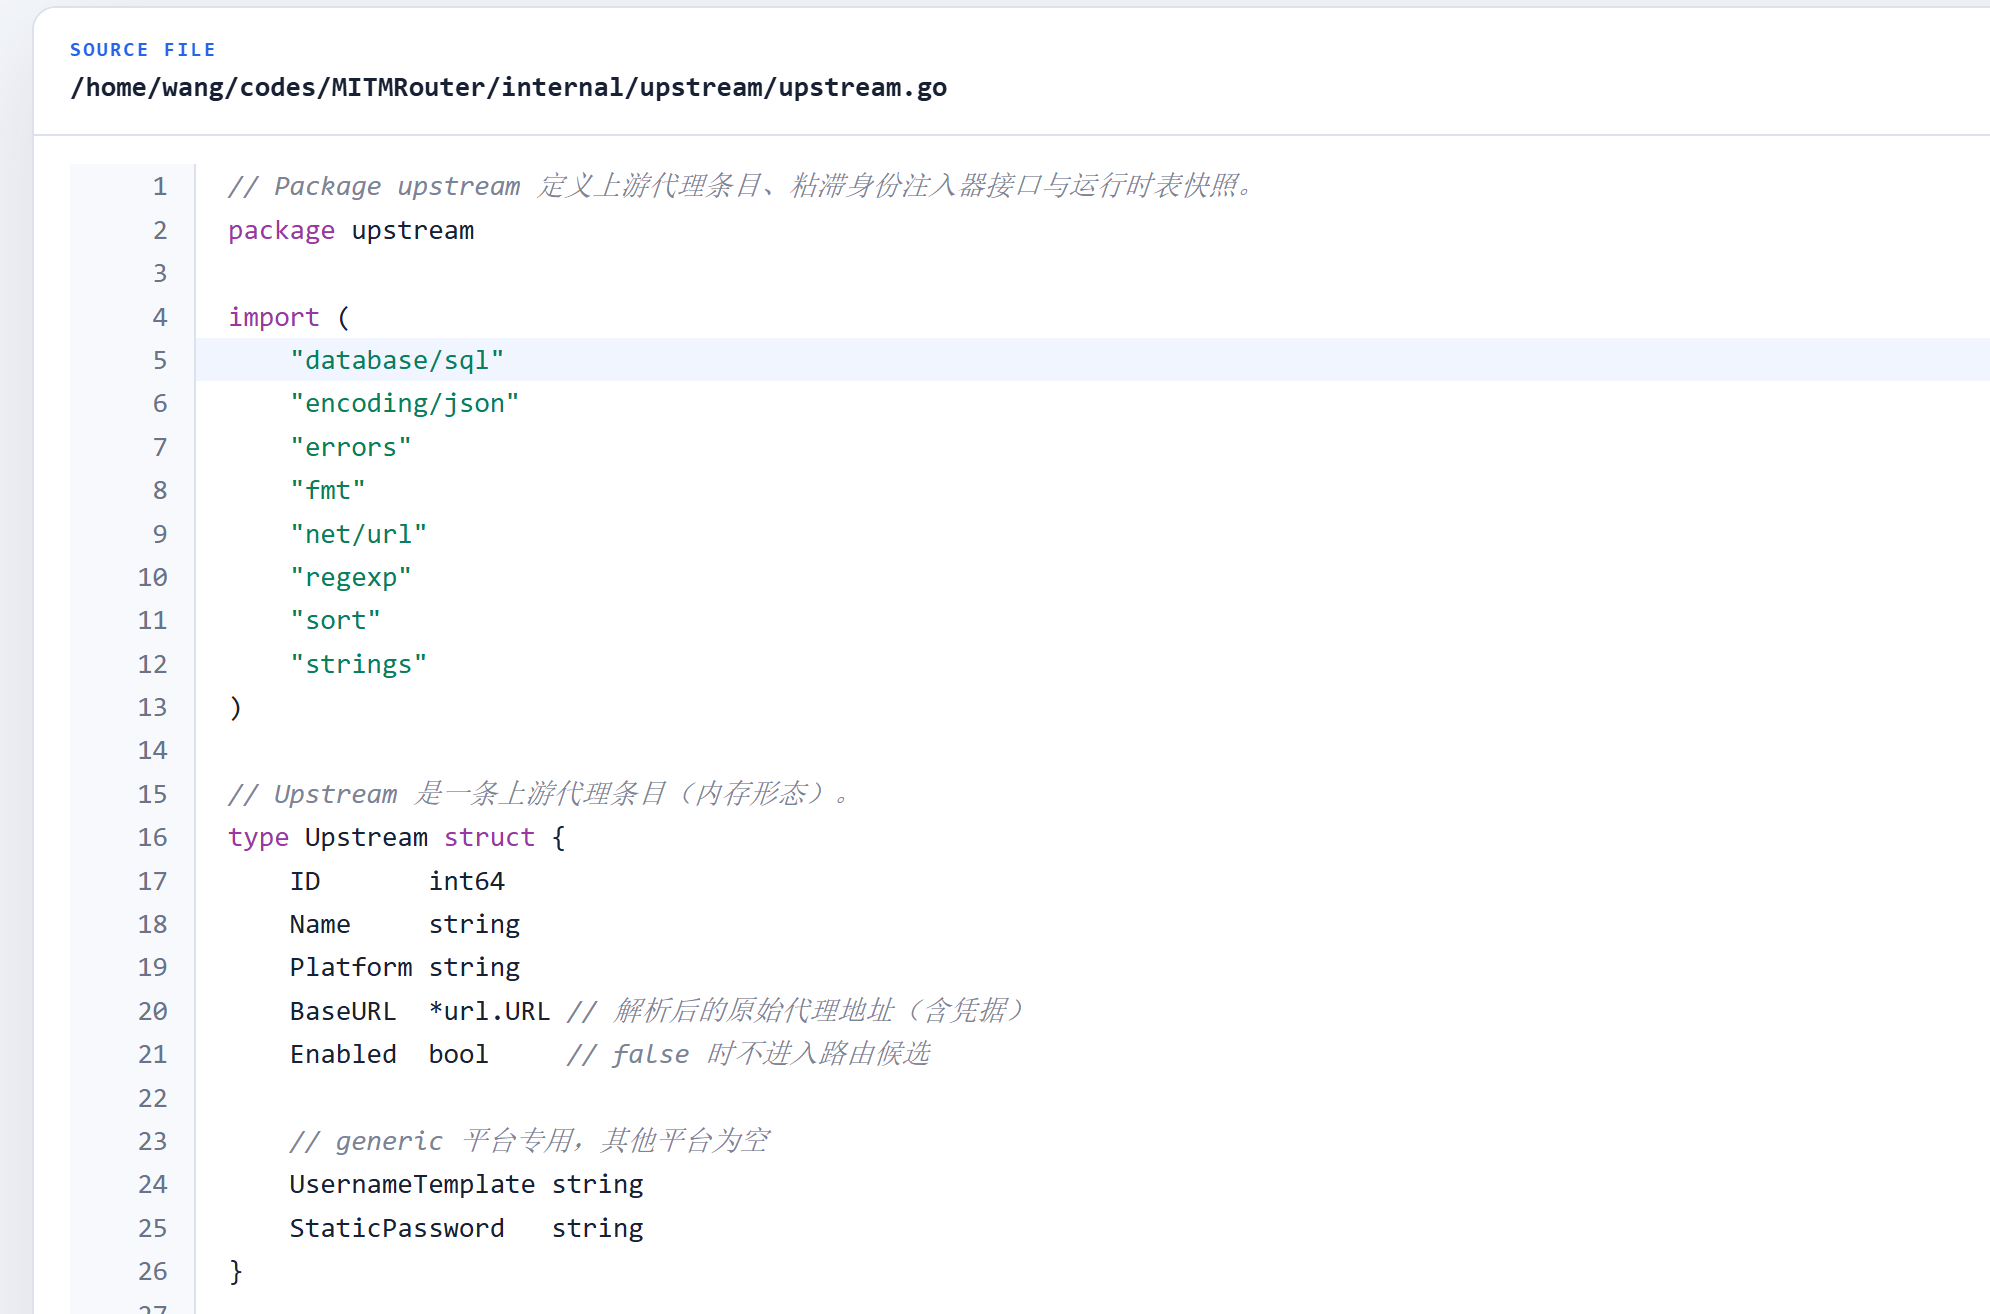The height and width of the screenshot is (1314, 1990).
Task: Click gutter line number 15
Action: [153, 794]
